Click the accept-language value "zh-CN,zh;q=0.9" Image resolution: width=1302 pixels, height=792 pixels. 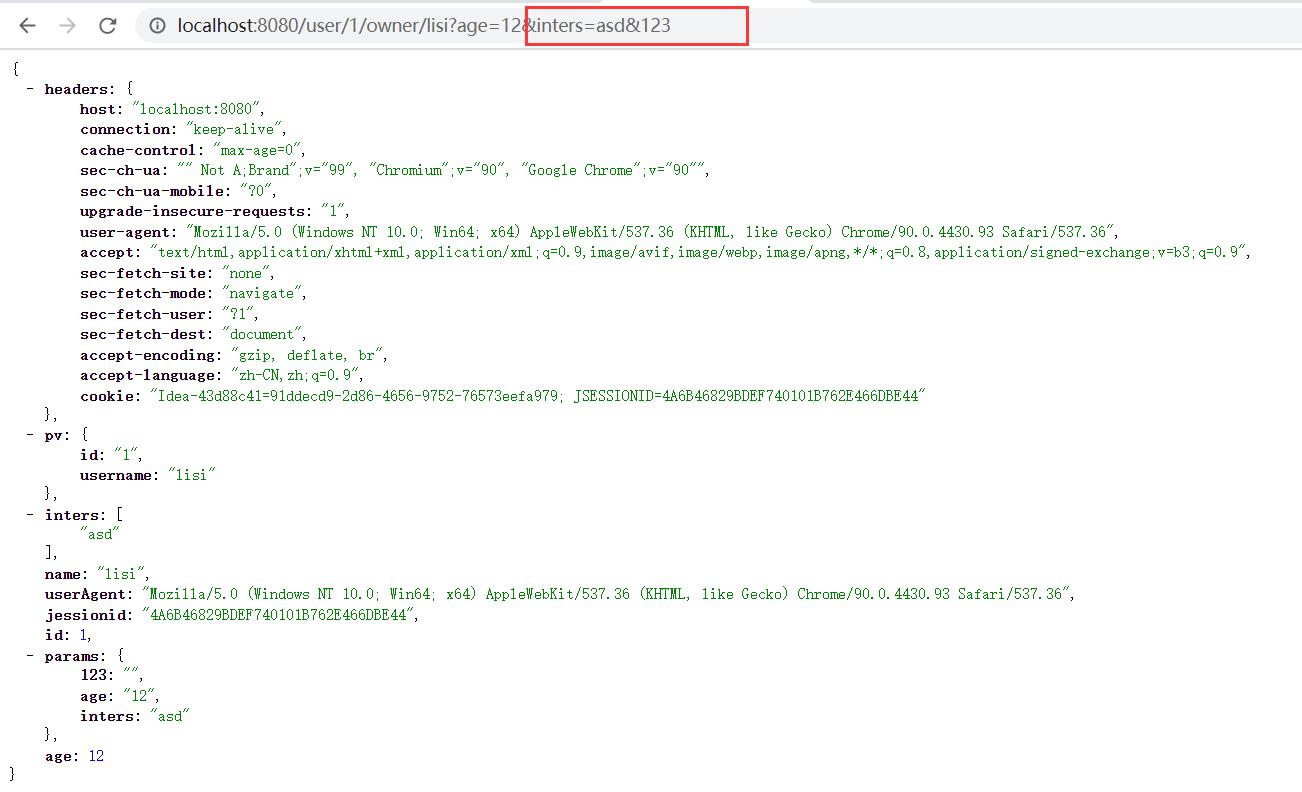coord(293,375)
